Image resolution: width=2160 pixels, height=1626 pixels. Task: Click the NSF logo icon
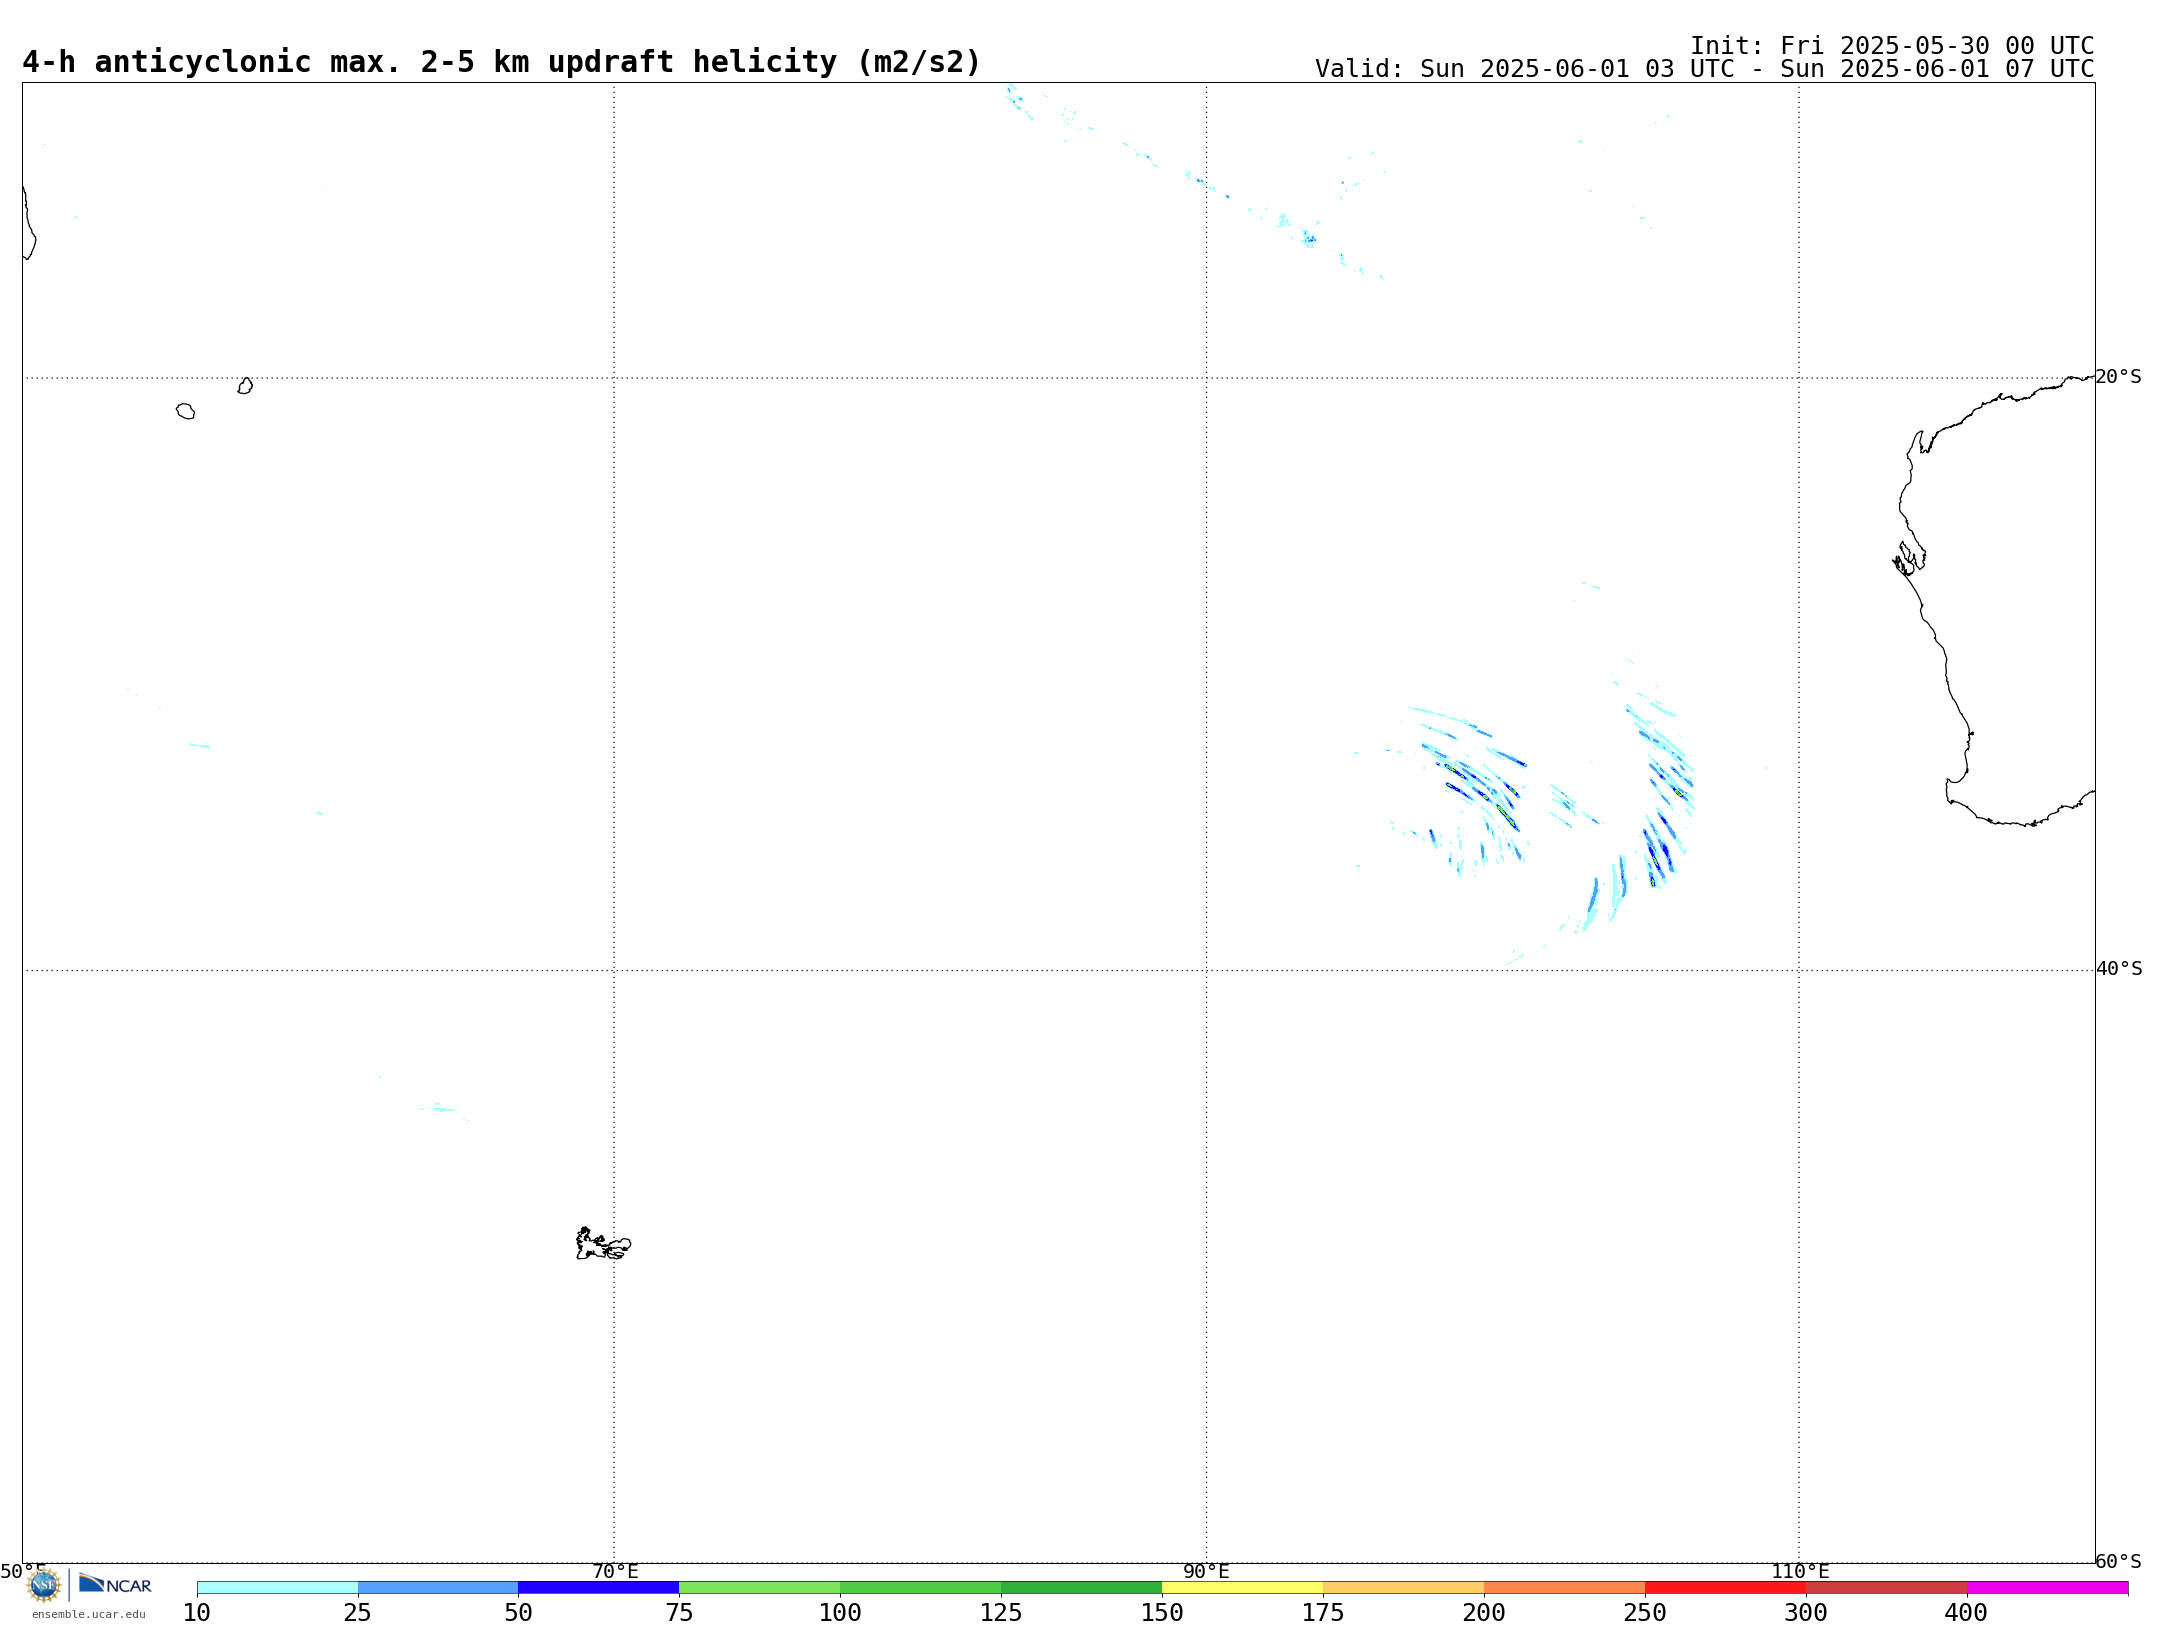click(x=43, y=1585)
